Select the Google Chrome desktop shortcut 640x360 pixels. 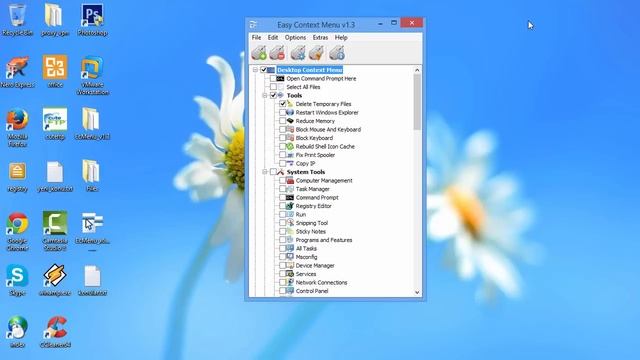point(17,231)
